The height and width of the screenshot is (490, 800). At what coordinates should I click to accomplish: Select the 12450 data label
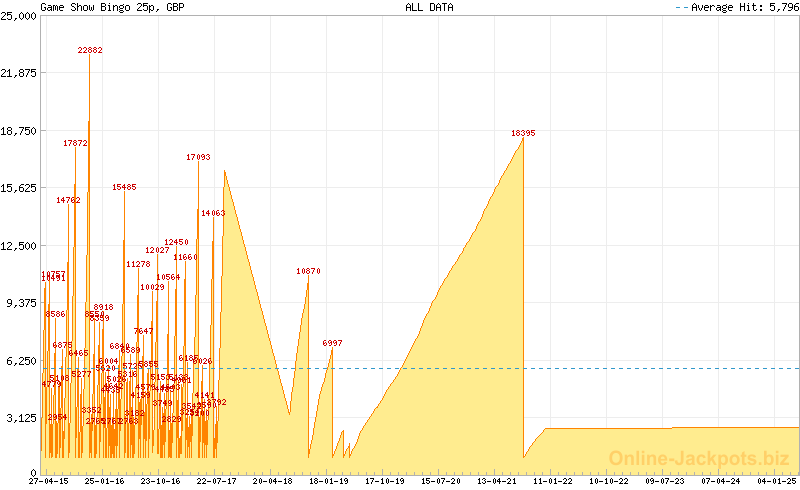[176, 242]
